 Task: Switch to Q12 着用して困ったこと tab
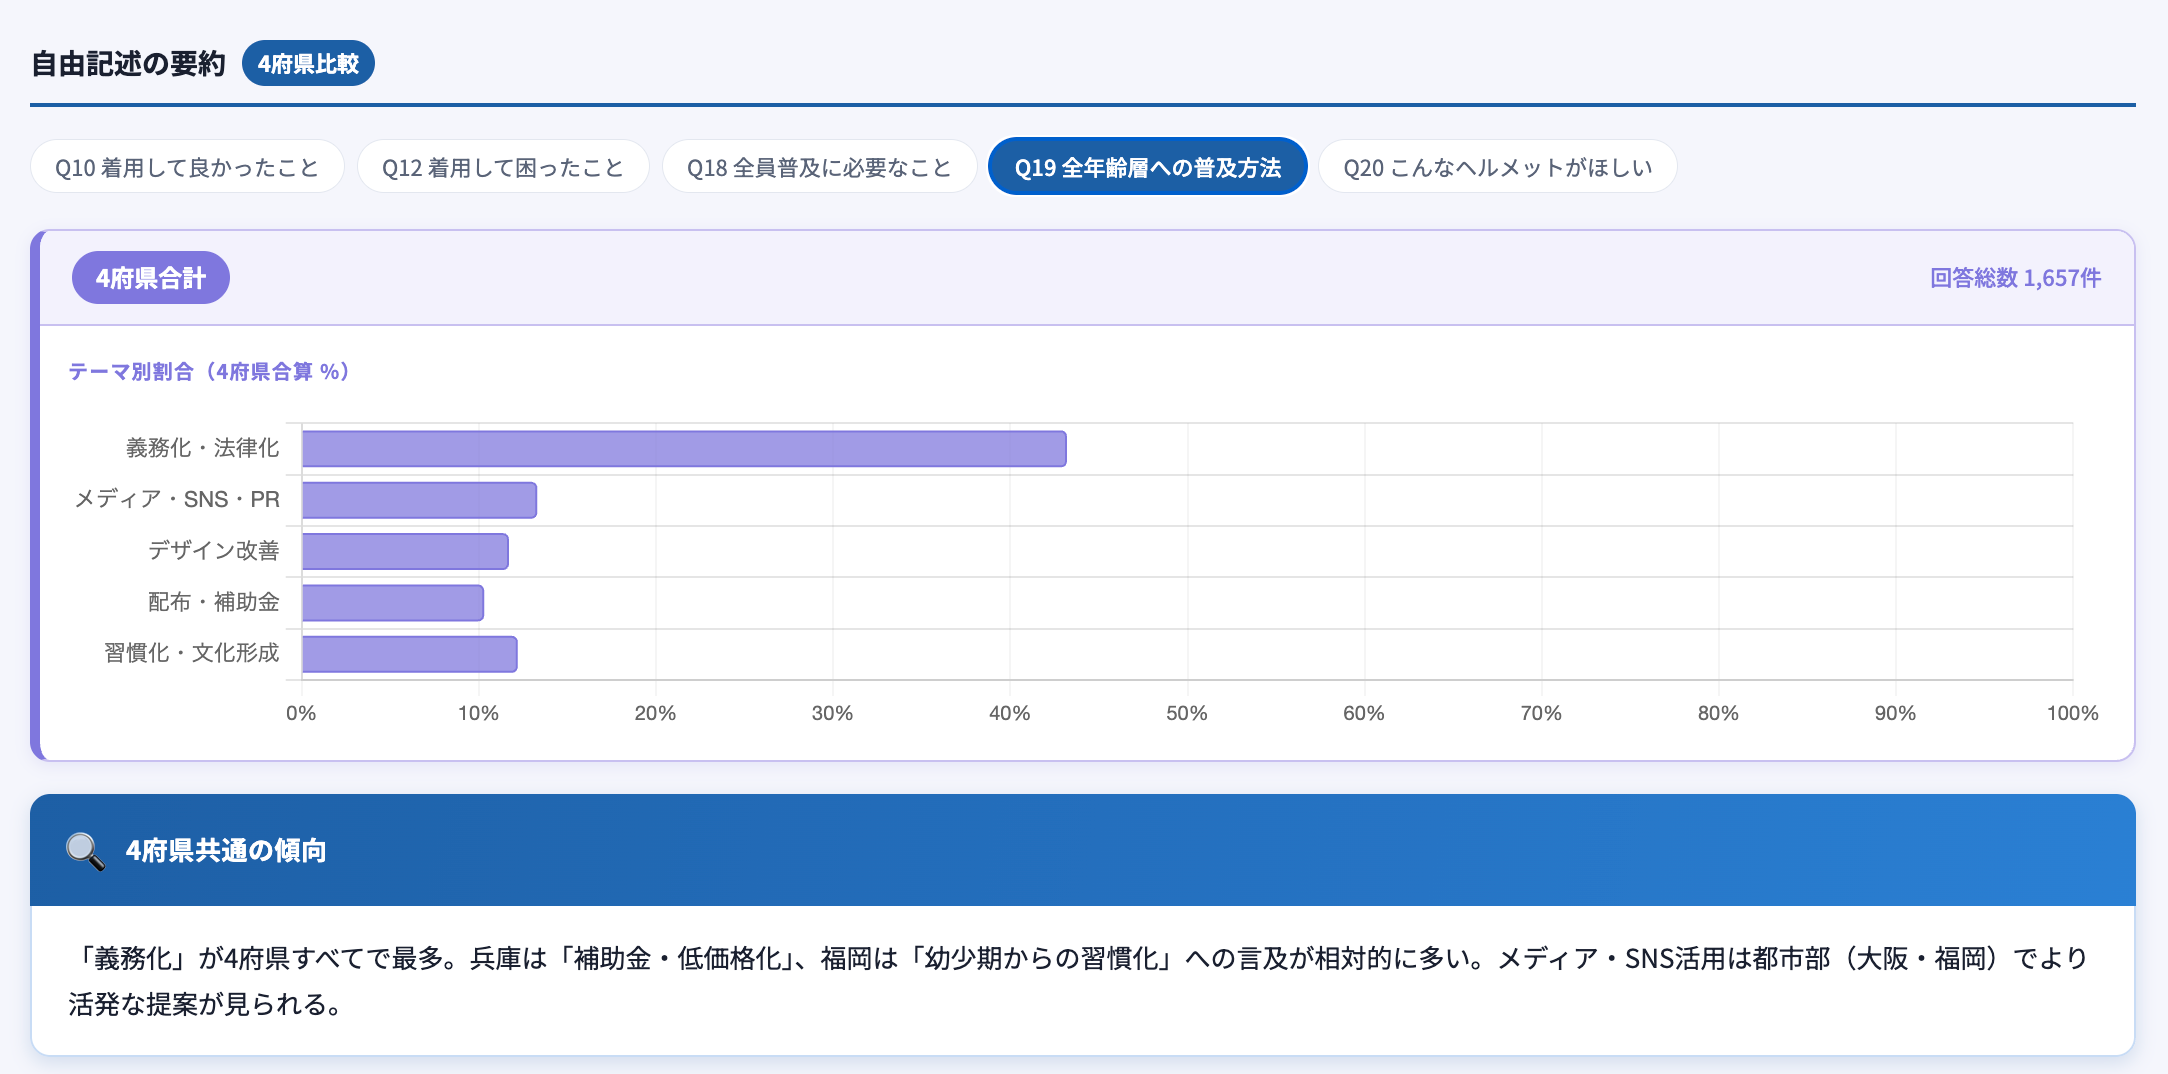(x=503, y=167)
